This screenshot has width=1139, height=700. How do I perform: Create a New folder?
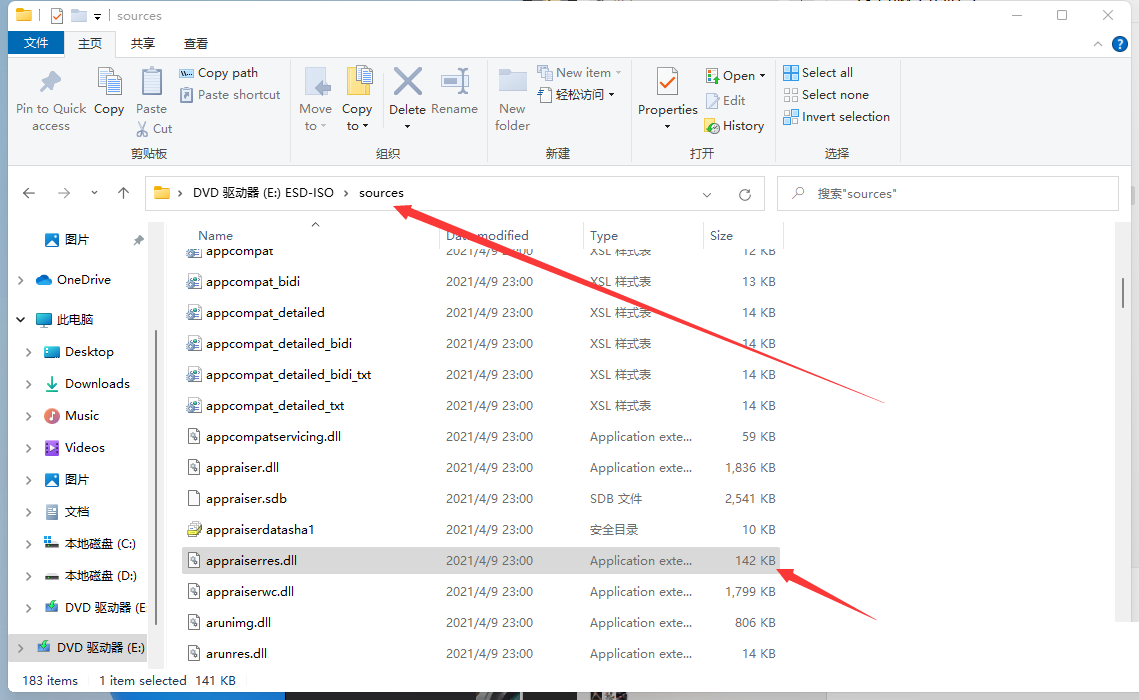[x=512, y=100]
